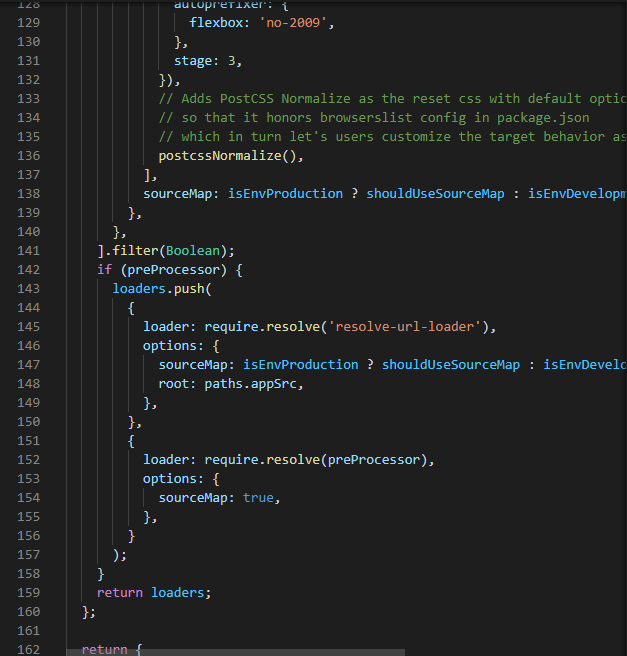Click shouldUseSourceMap on line 147
Screen dimensions: 627x656
[x=450, y=365]
